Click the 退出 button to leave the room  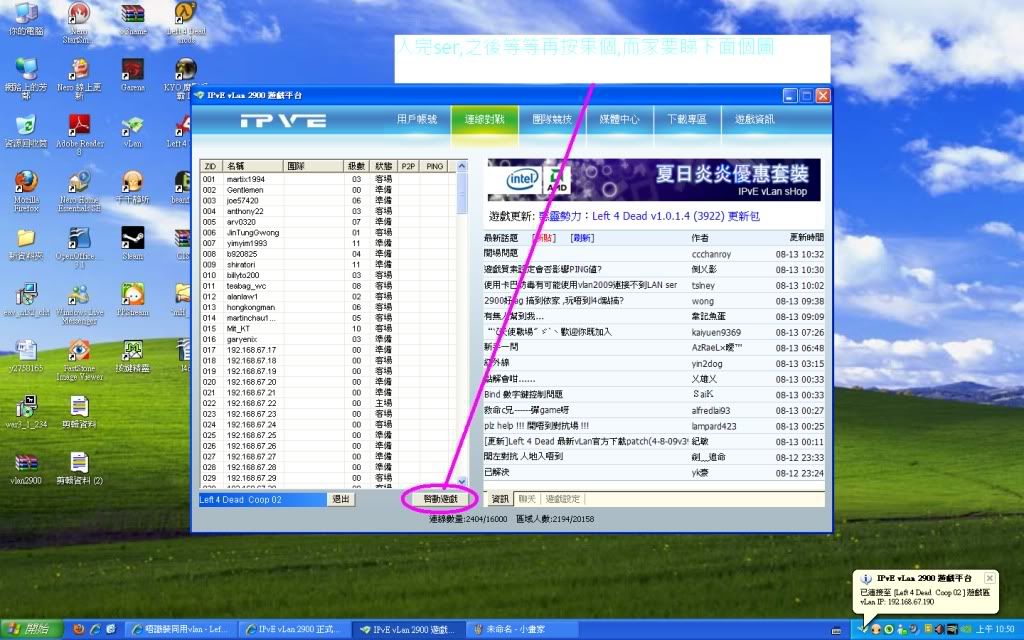(341, 499)
